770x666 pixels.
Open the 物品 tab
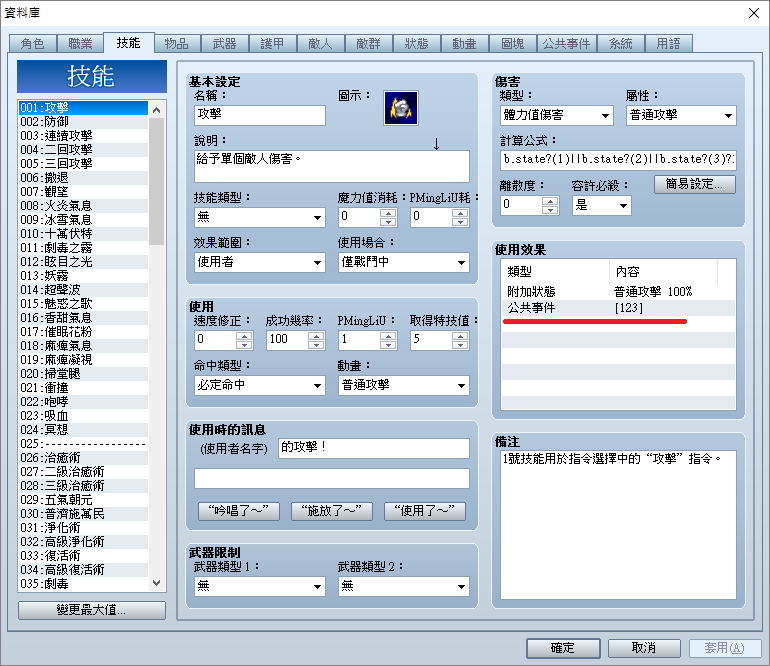pos(177,44)
